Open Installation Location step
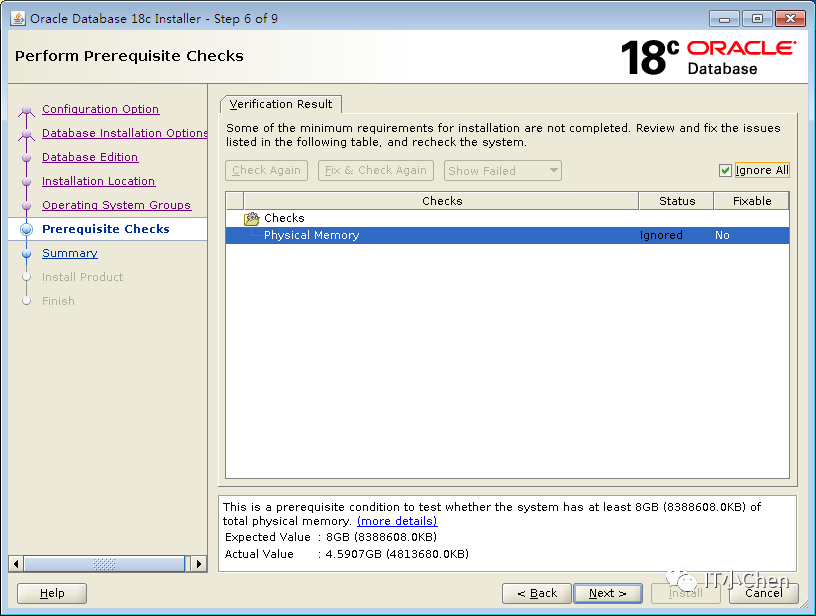This screenshot has height=616, width=816. click(98, 181)
